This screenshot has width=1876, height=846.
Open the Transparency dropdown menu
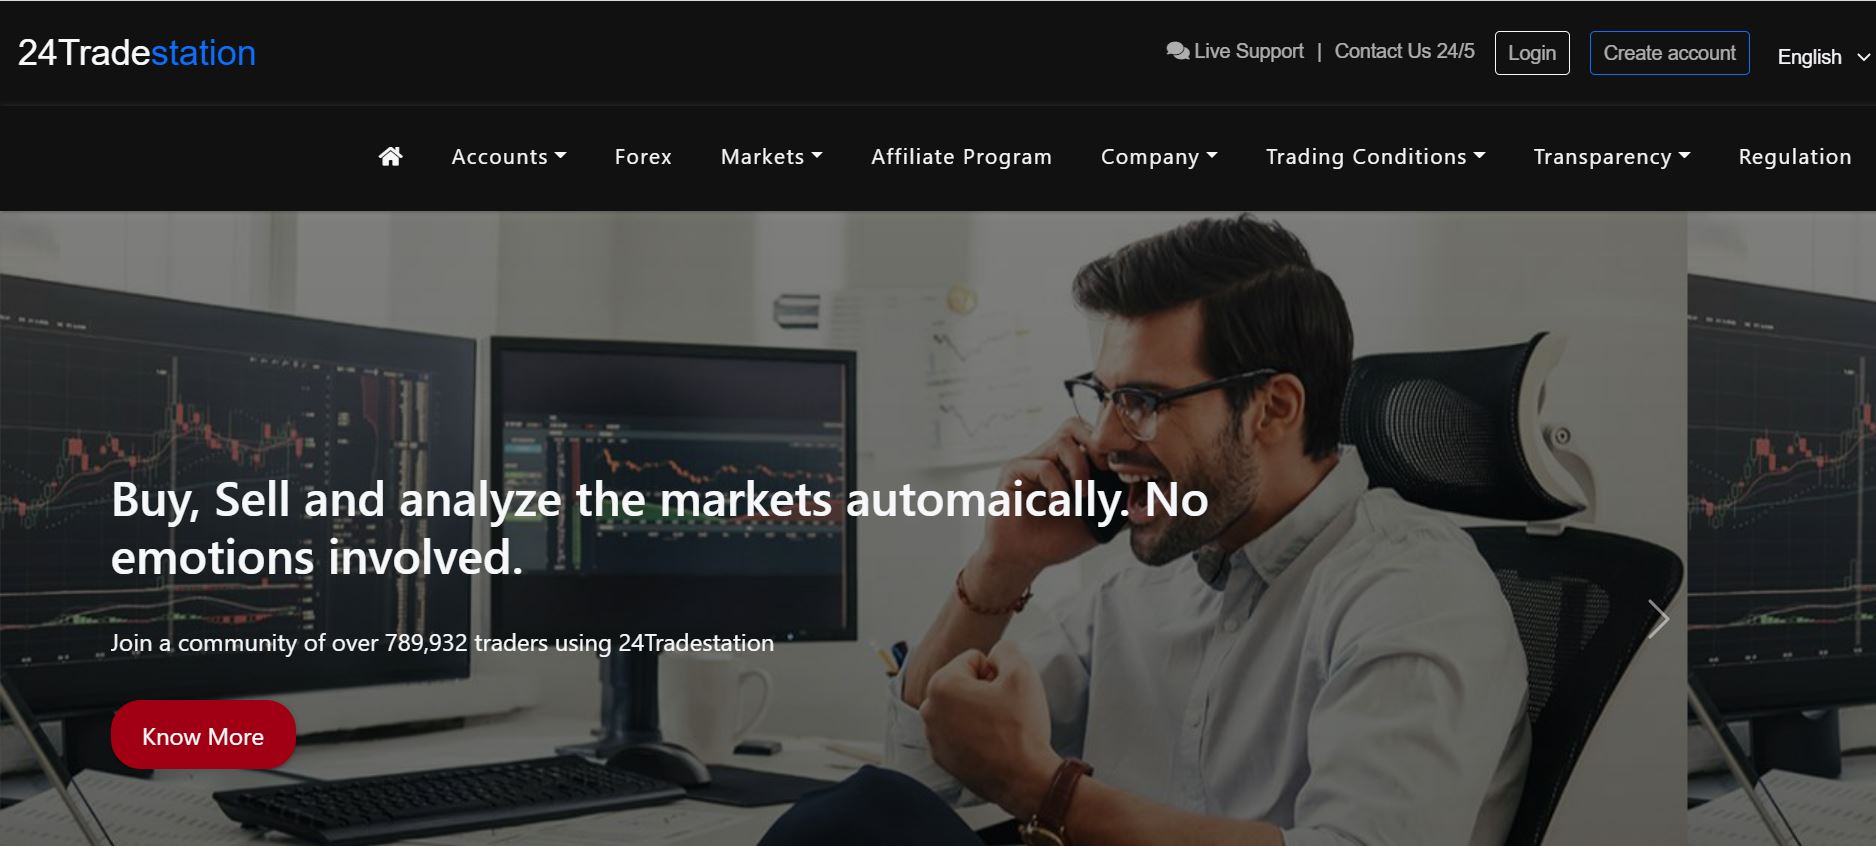click(x=1611, y=157)
